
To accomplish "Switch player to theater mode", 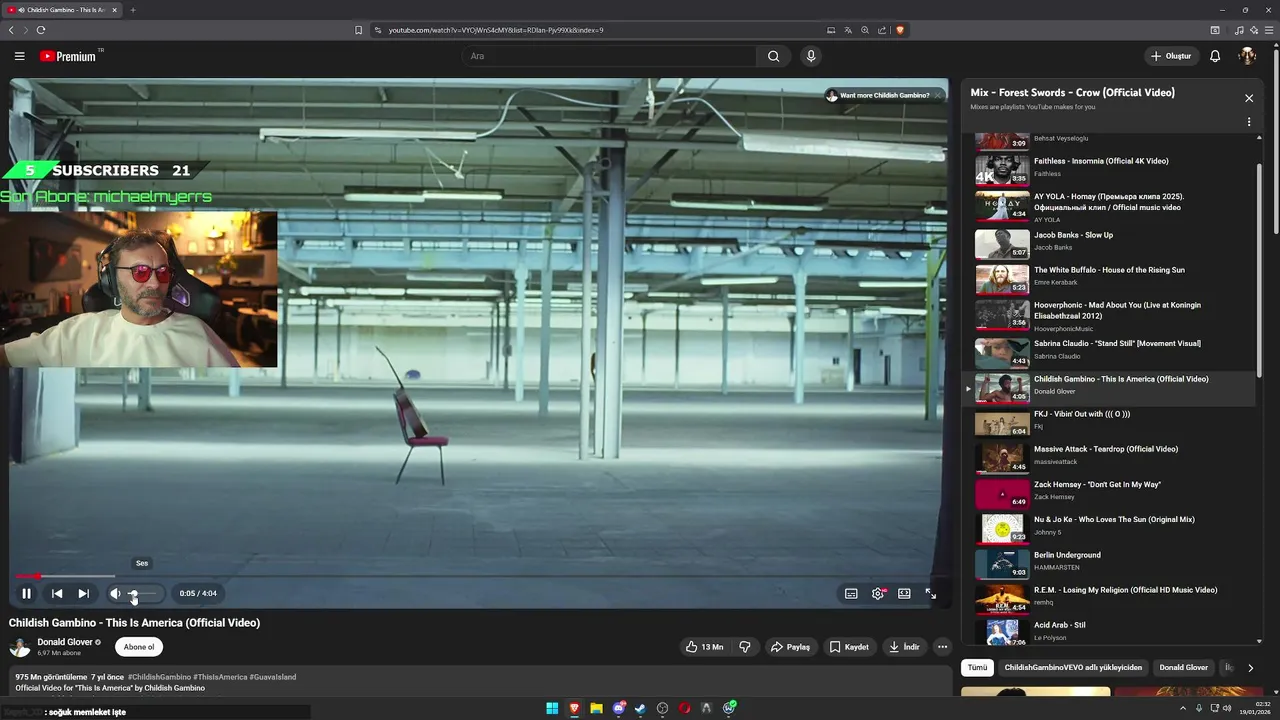I will (x=904, y=593).
